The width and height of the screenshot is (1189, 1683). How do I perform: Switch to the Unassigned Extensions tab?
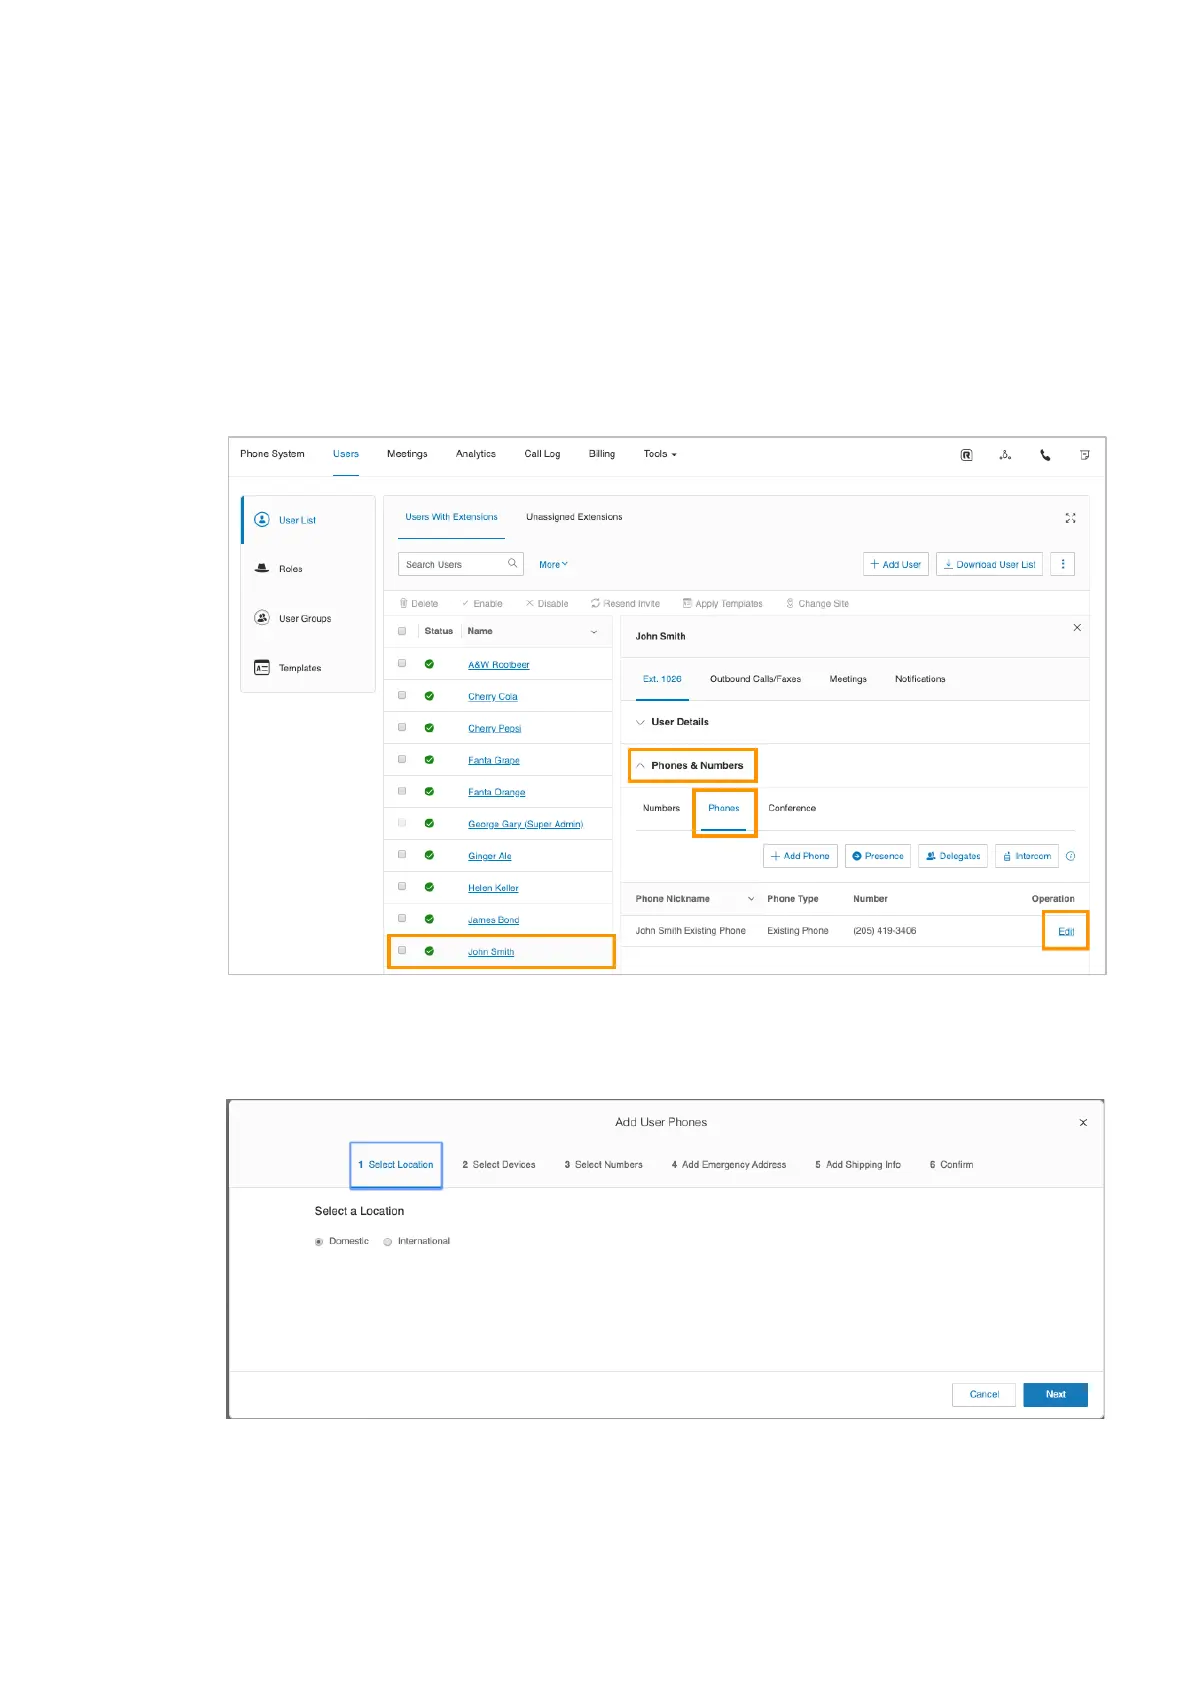[574, 517]
